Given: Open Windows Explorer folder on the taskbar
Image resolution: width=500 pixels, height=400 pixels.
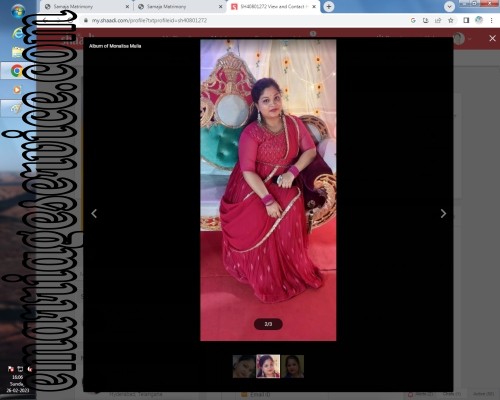Looking at the screenshot, I should (x=18, y=52).
